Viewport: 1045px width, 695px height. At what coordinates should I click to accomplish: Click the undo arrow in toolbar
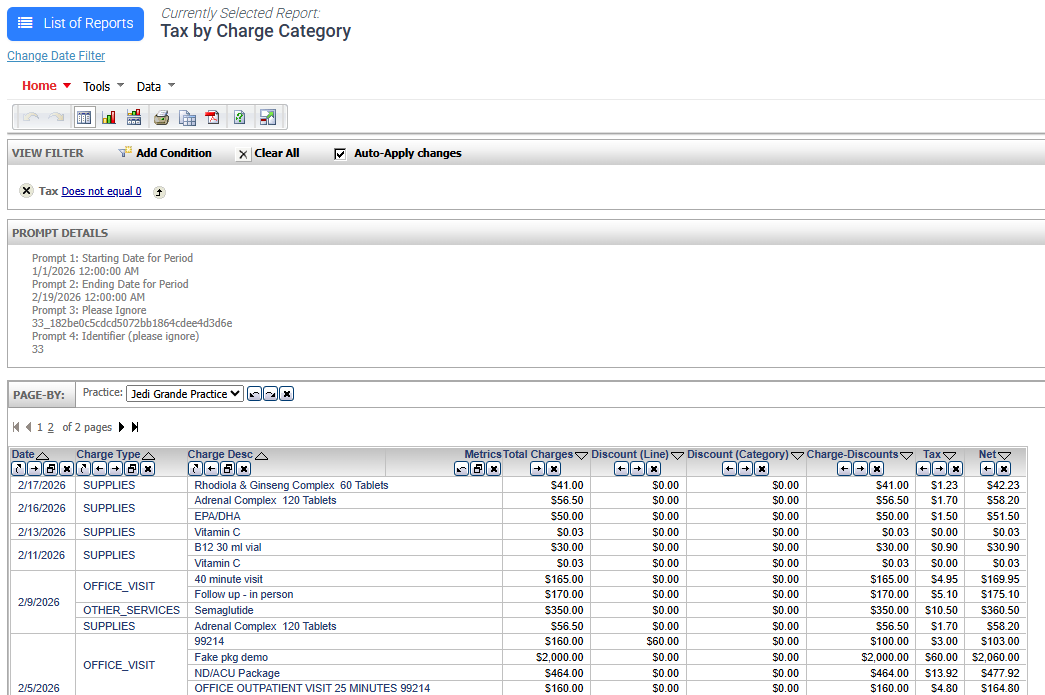[31, 117]
